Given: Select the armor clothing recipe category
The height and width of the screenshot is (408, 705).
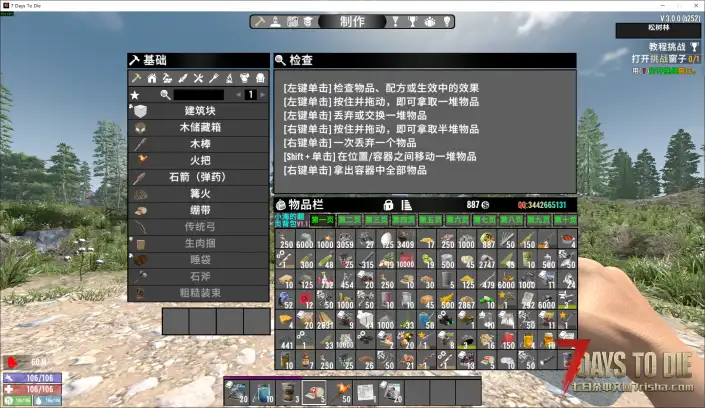Looking at the screenshot, I should [245, 78].
